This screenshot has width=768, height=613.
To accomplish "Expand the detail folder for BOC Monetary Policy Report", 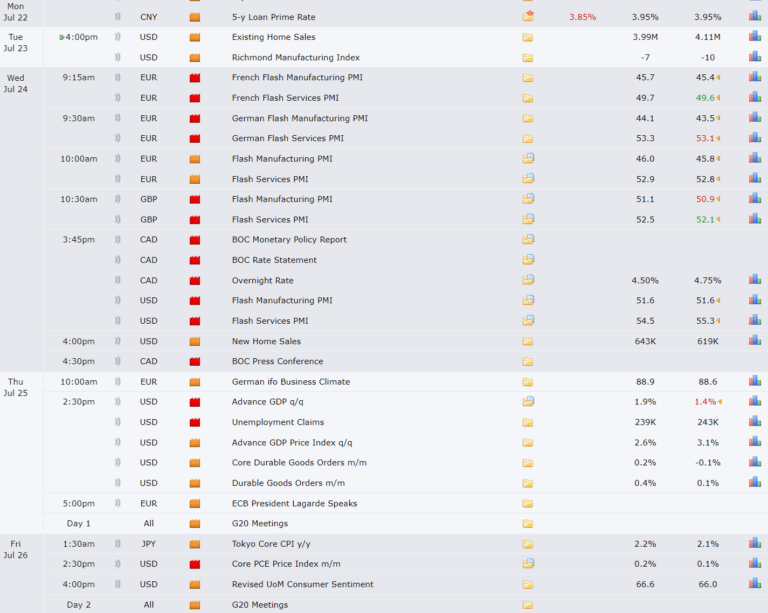I will pyautogui.click(x=527, y=240).
